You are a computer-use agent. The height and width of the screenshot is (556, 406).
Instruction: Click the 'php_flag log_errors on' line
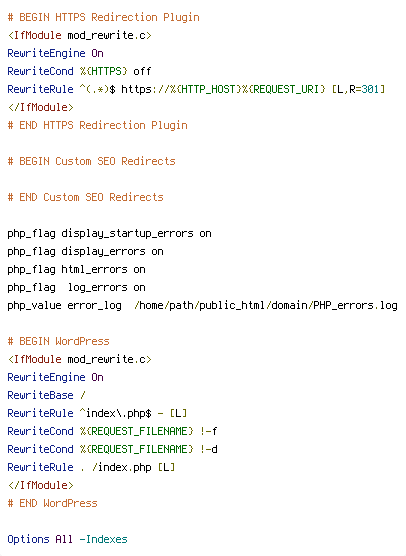pos(77,287)
